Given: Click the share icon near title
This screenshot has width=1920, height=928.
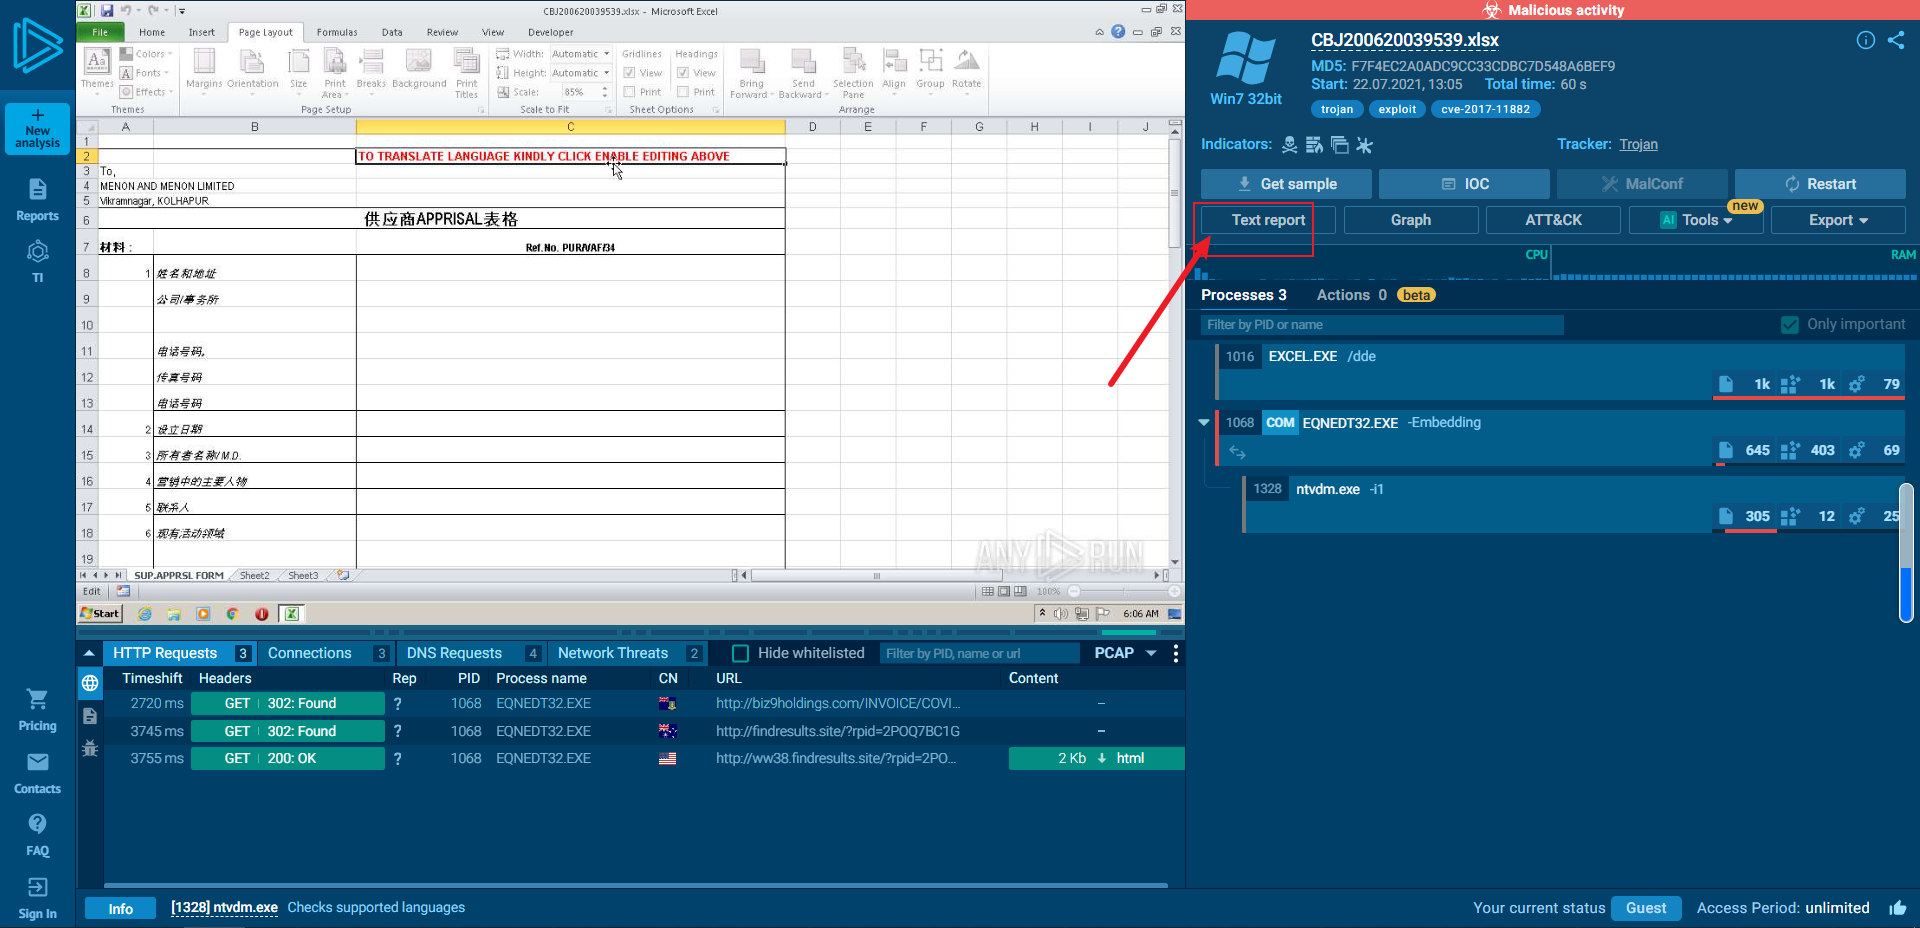Looking at the screenshot, I should tap(1895, 40).
